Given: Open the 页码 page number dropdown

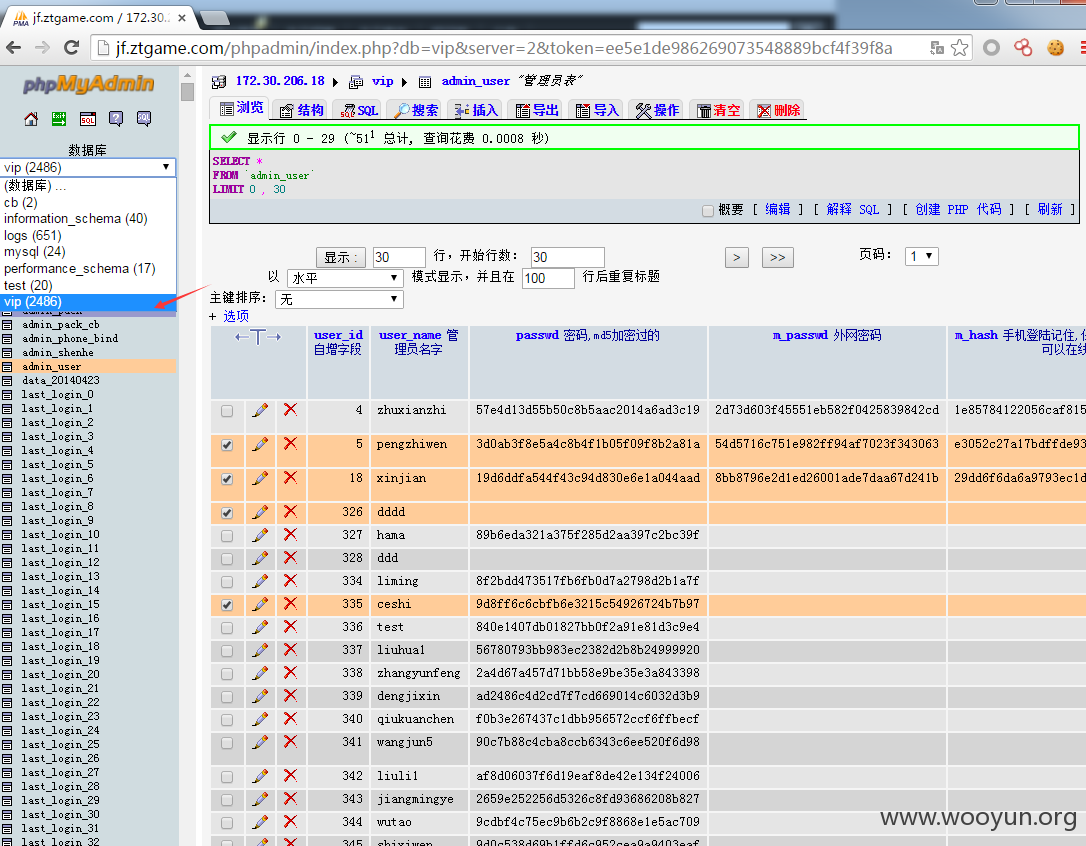Looking at the screenshot, I should click(x=921, y=256).
